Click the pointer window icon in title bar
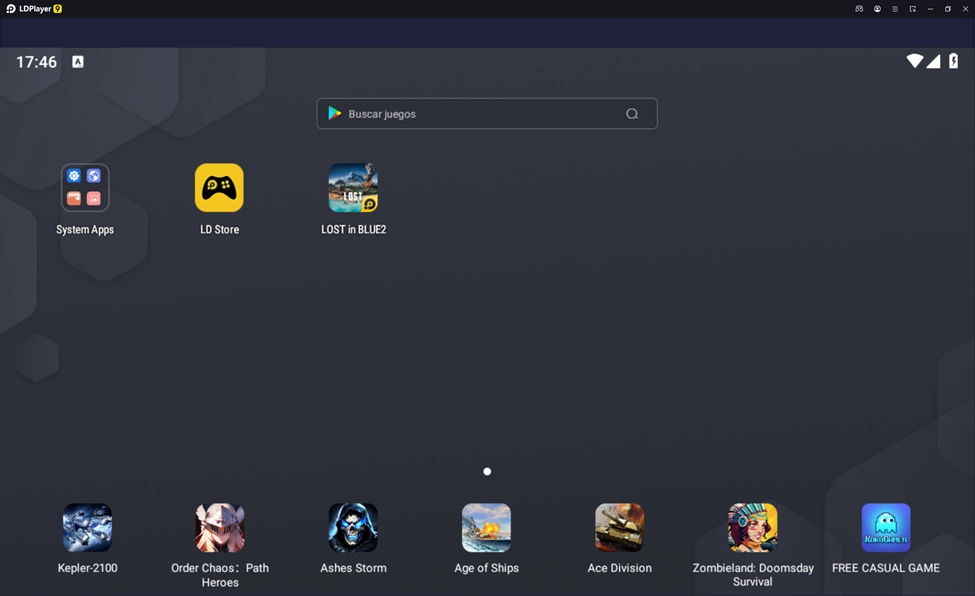Image resolution: width=975 pixels, height=596 pixels. click(912, 9)
